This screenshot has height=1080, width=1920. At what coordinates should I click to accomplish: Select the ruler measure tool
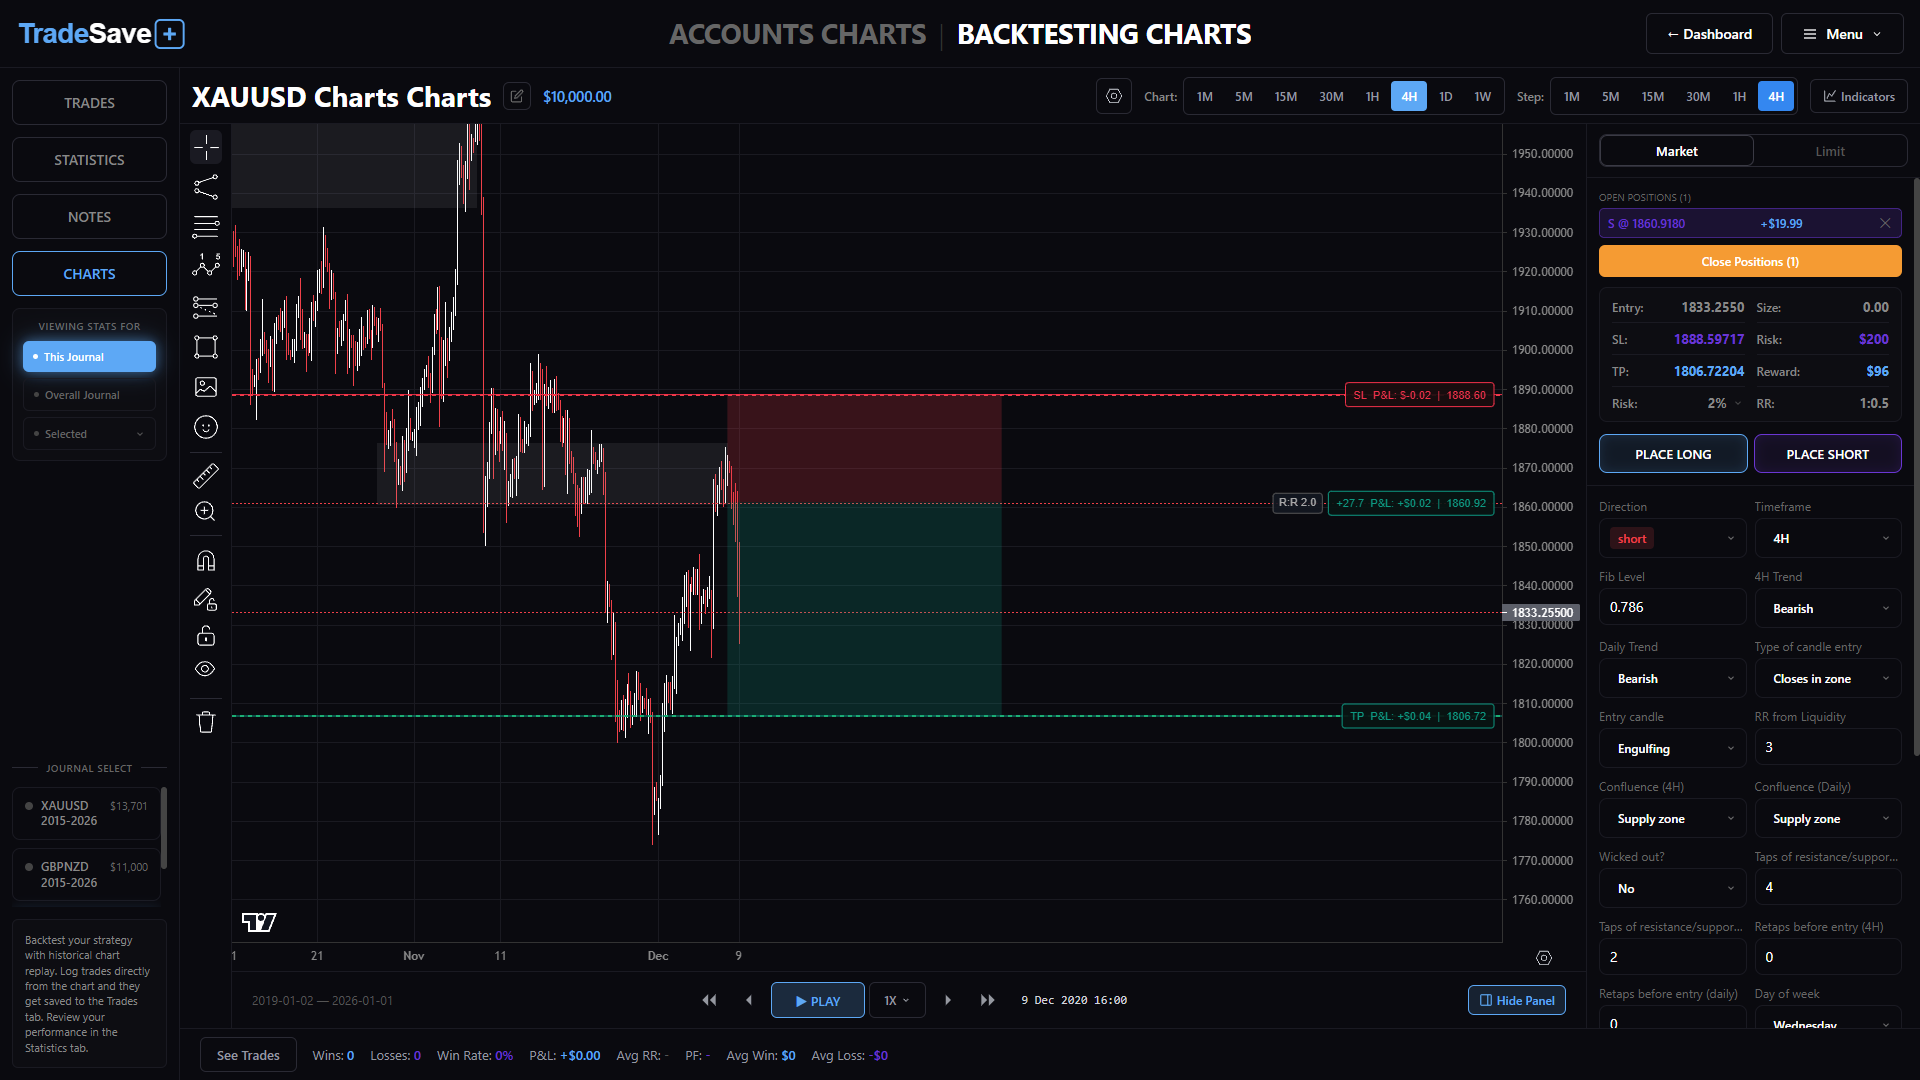point(206,475)
